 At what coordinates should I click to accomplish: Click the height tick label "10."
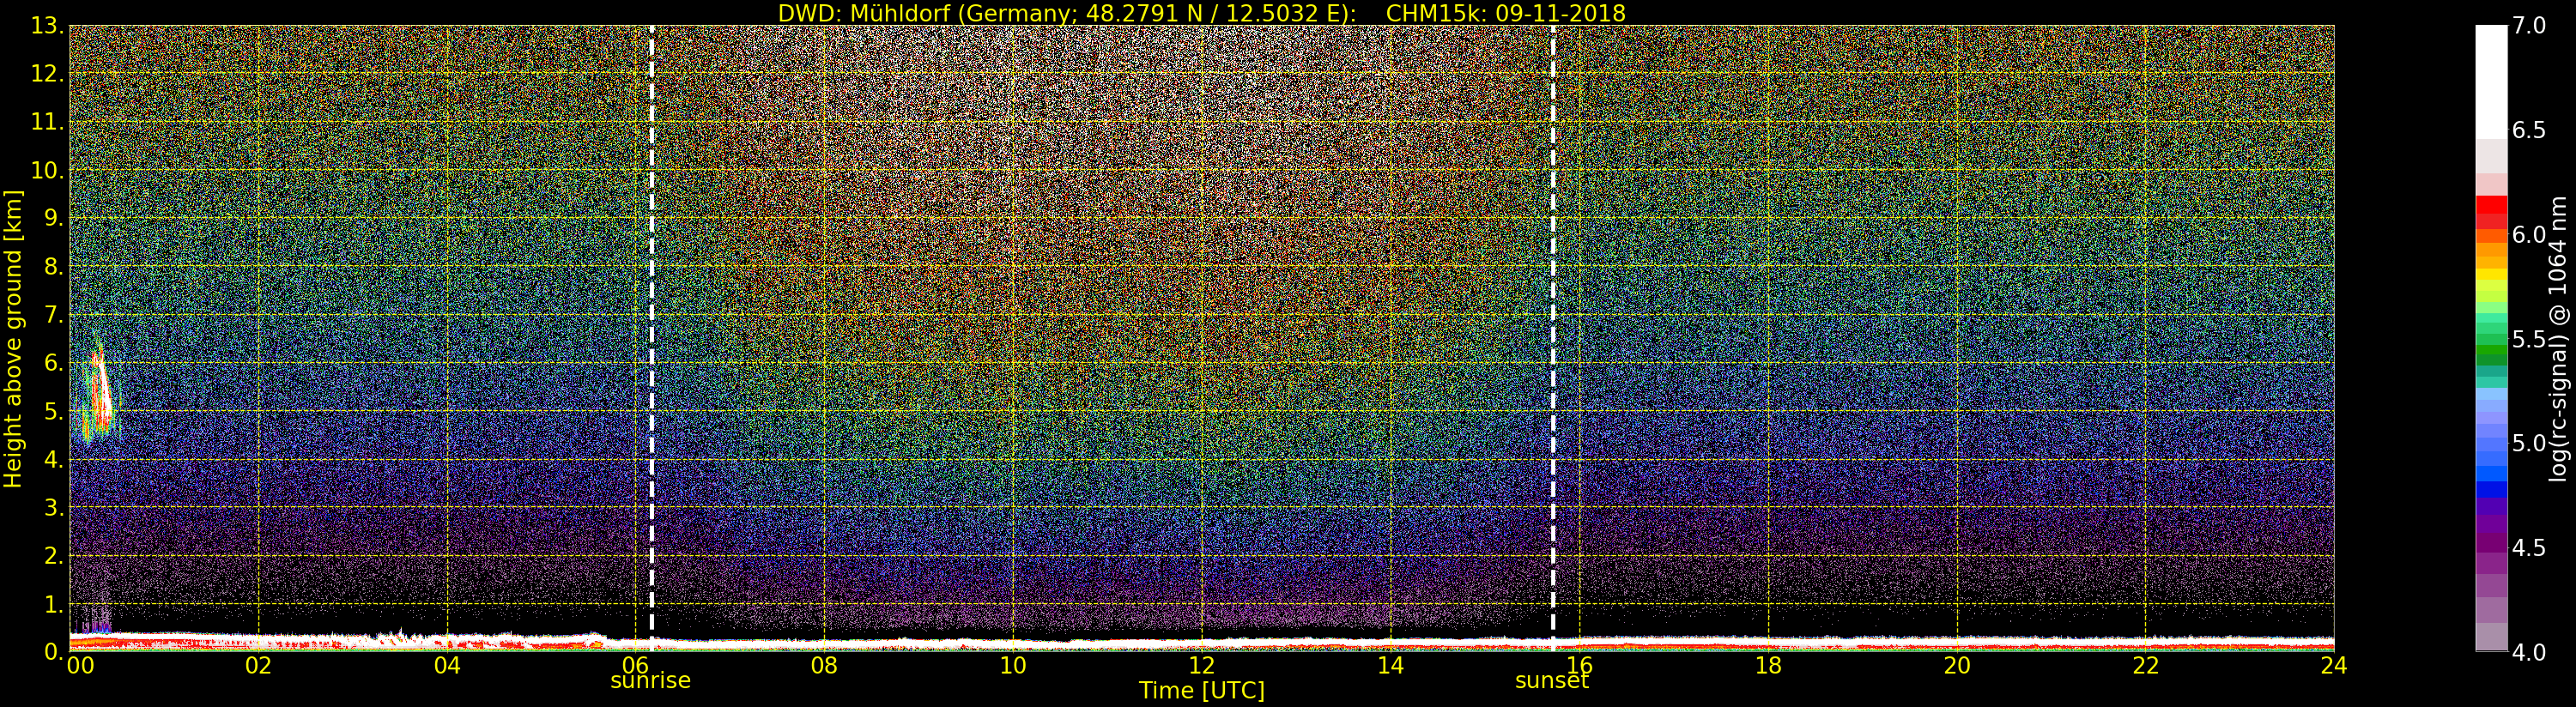tap(48, 170)
